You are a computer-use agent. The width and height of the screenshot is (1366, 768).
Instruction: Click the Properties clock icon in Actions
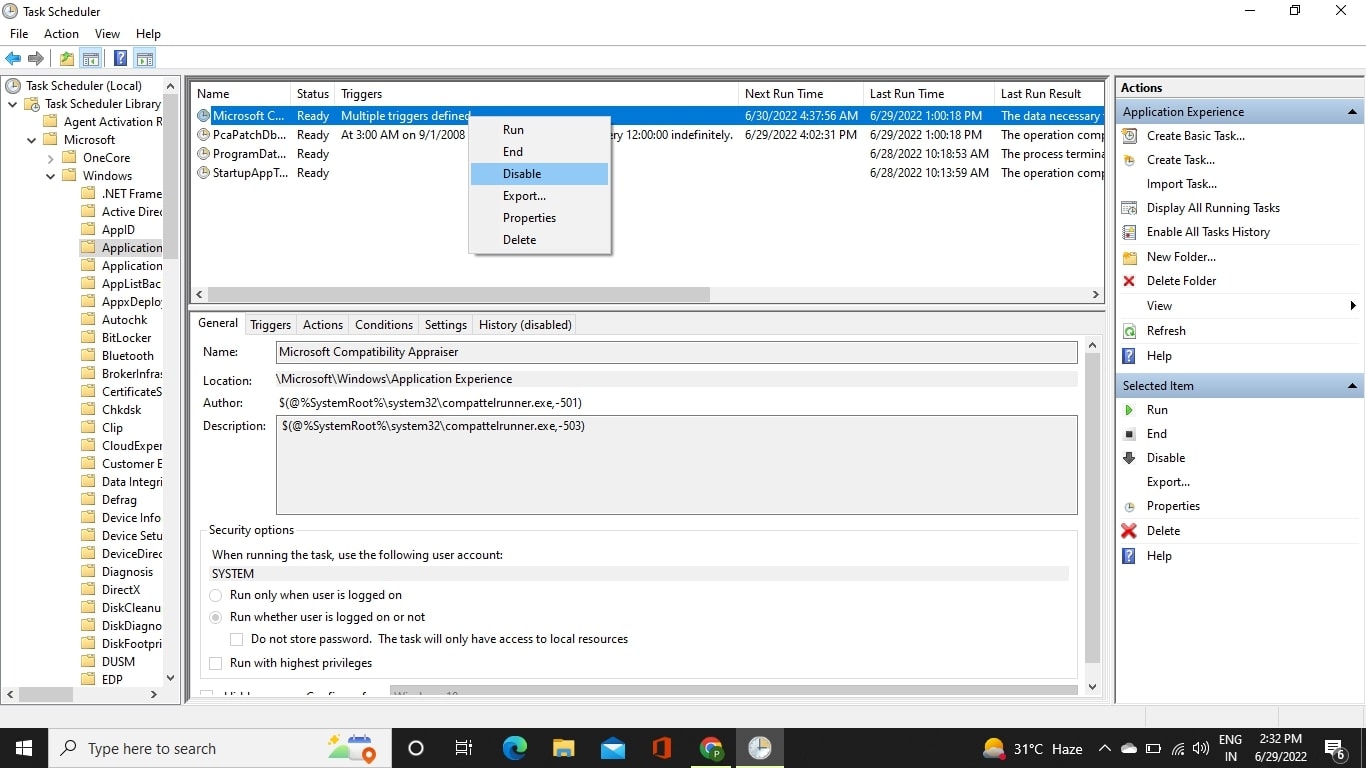click(x=1130, y=507)
